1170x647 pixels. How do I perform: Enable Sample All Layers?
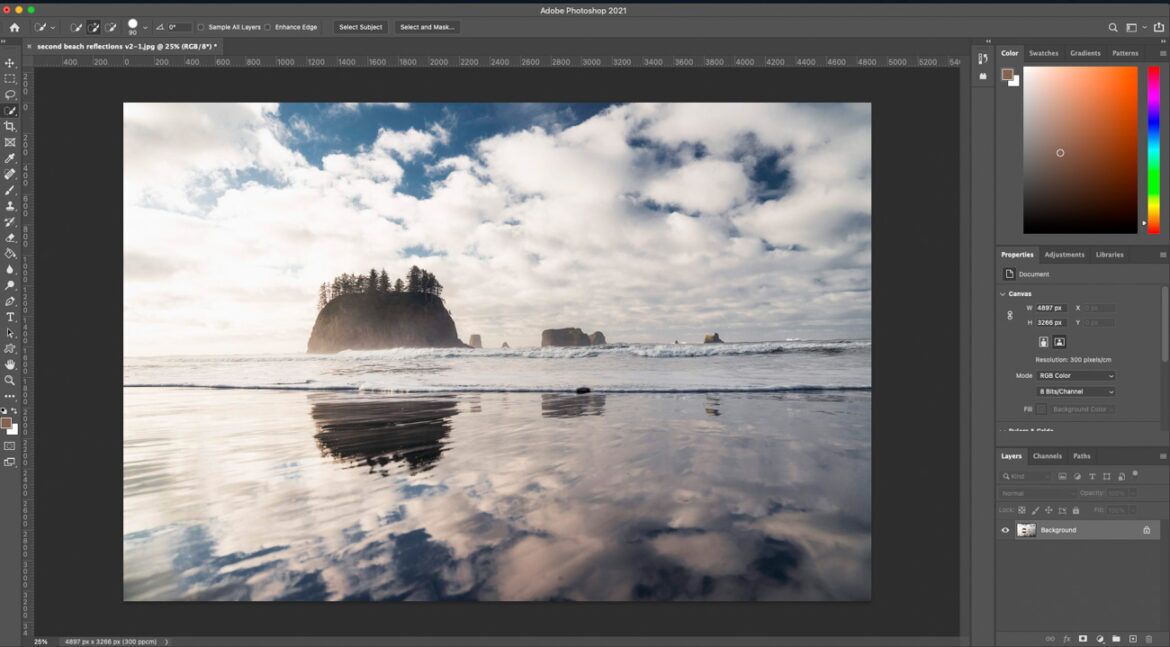[200, 27]
